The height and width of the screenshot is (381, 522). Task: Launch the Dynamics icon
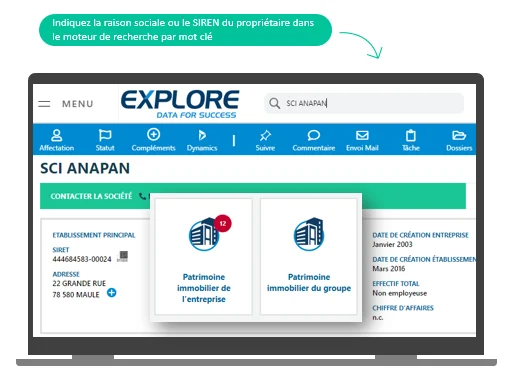pos(202,135)
